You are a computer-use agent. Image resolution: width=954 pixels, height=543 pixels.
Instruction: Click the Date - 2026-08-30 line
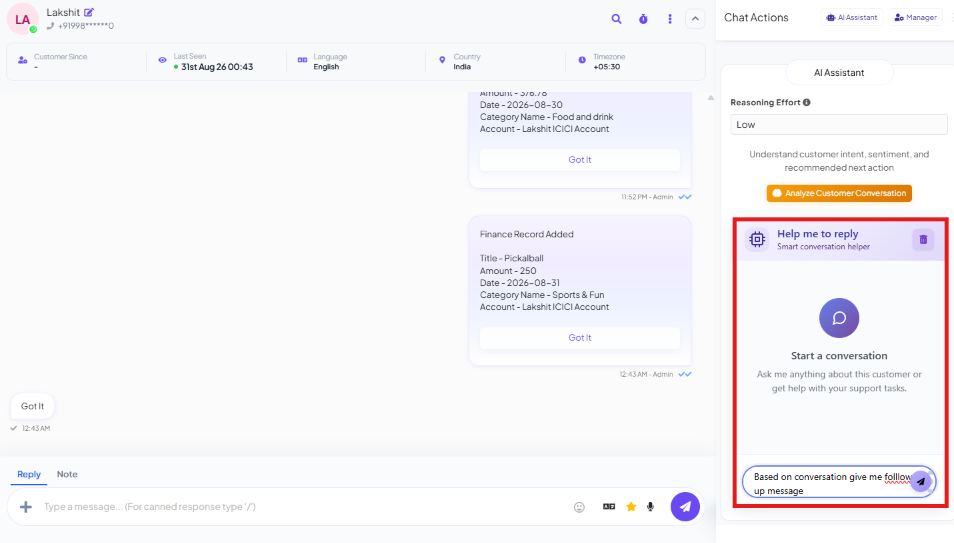tap(521, 105)
